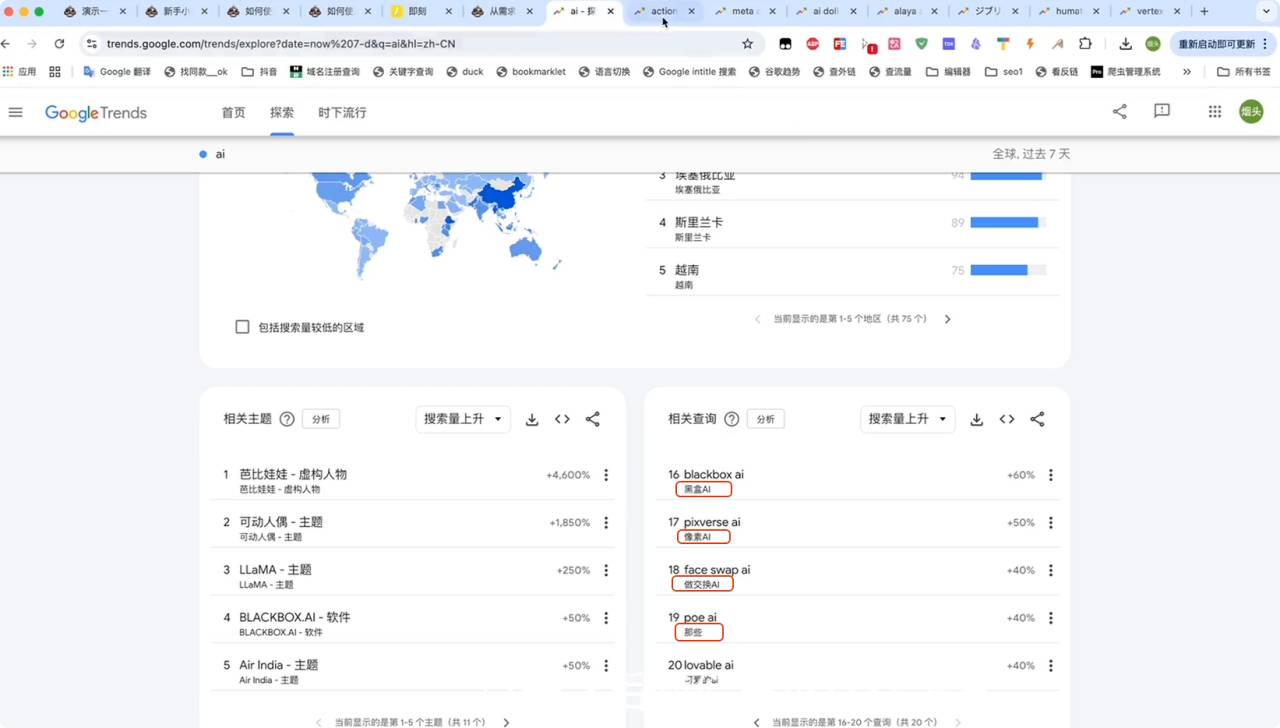The width and height of the screenshot is (1280, 728).
Task: Select the 探索 tab
Action: [x=282, y=113]
